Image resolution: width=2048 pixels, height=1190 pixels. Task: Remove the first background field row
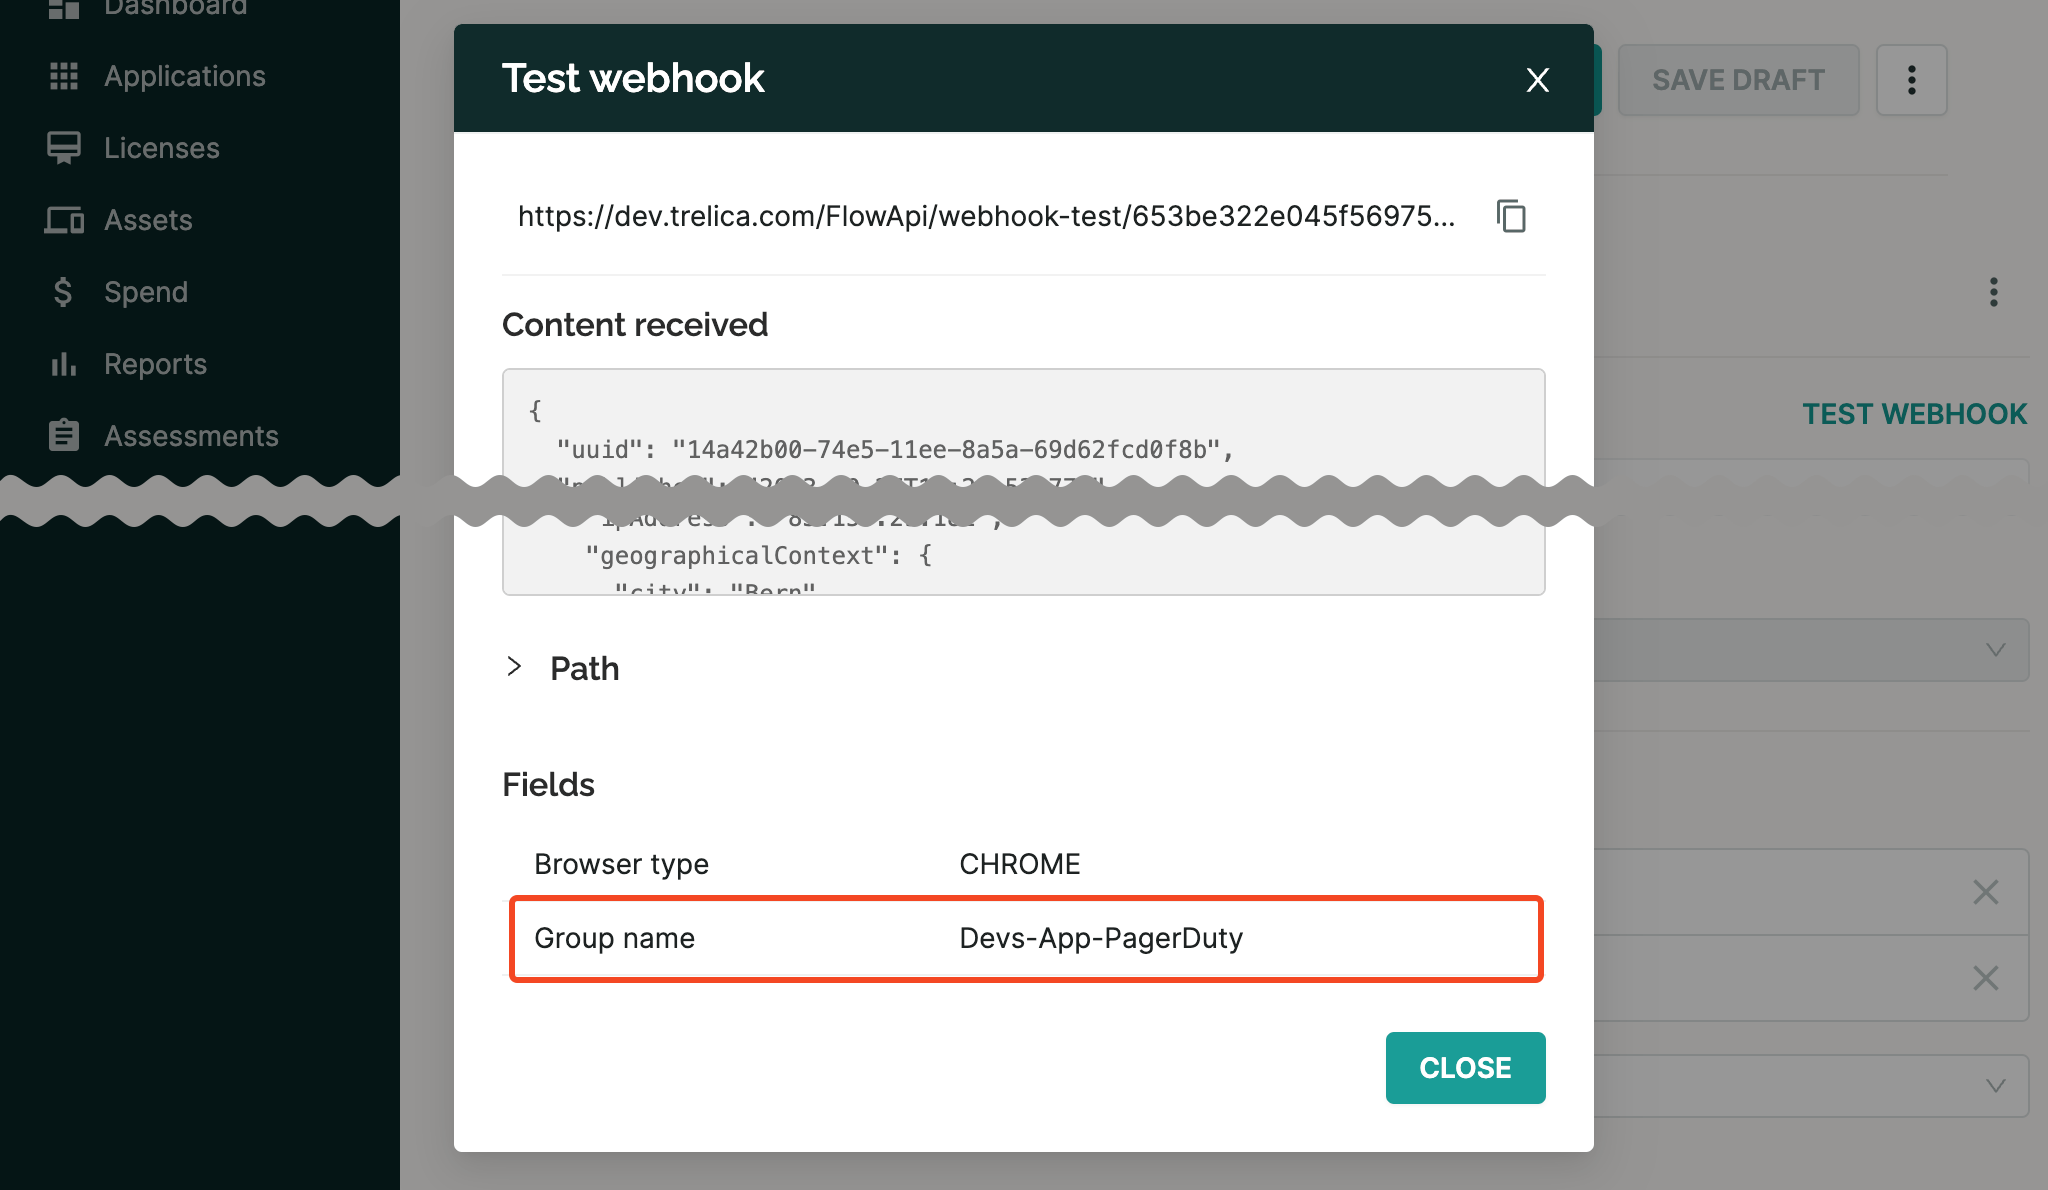1985,892
